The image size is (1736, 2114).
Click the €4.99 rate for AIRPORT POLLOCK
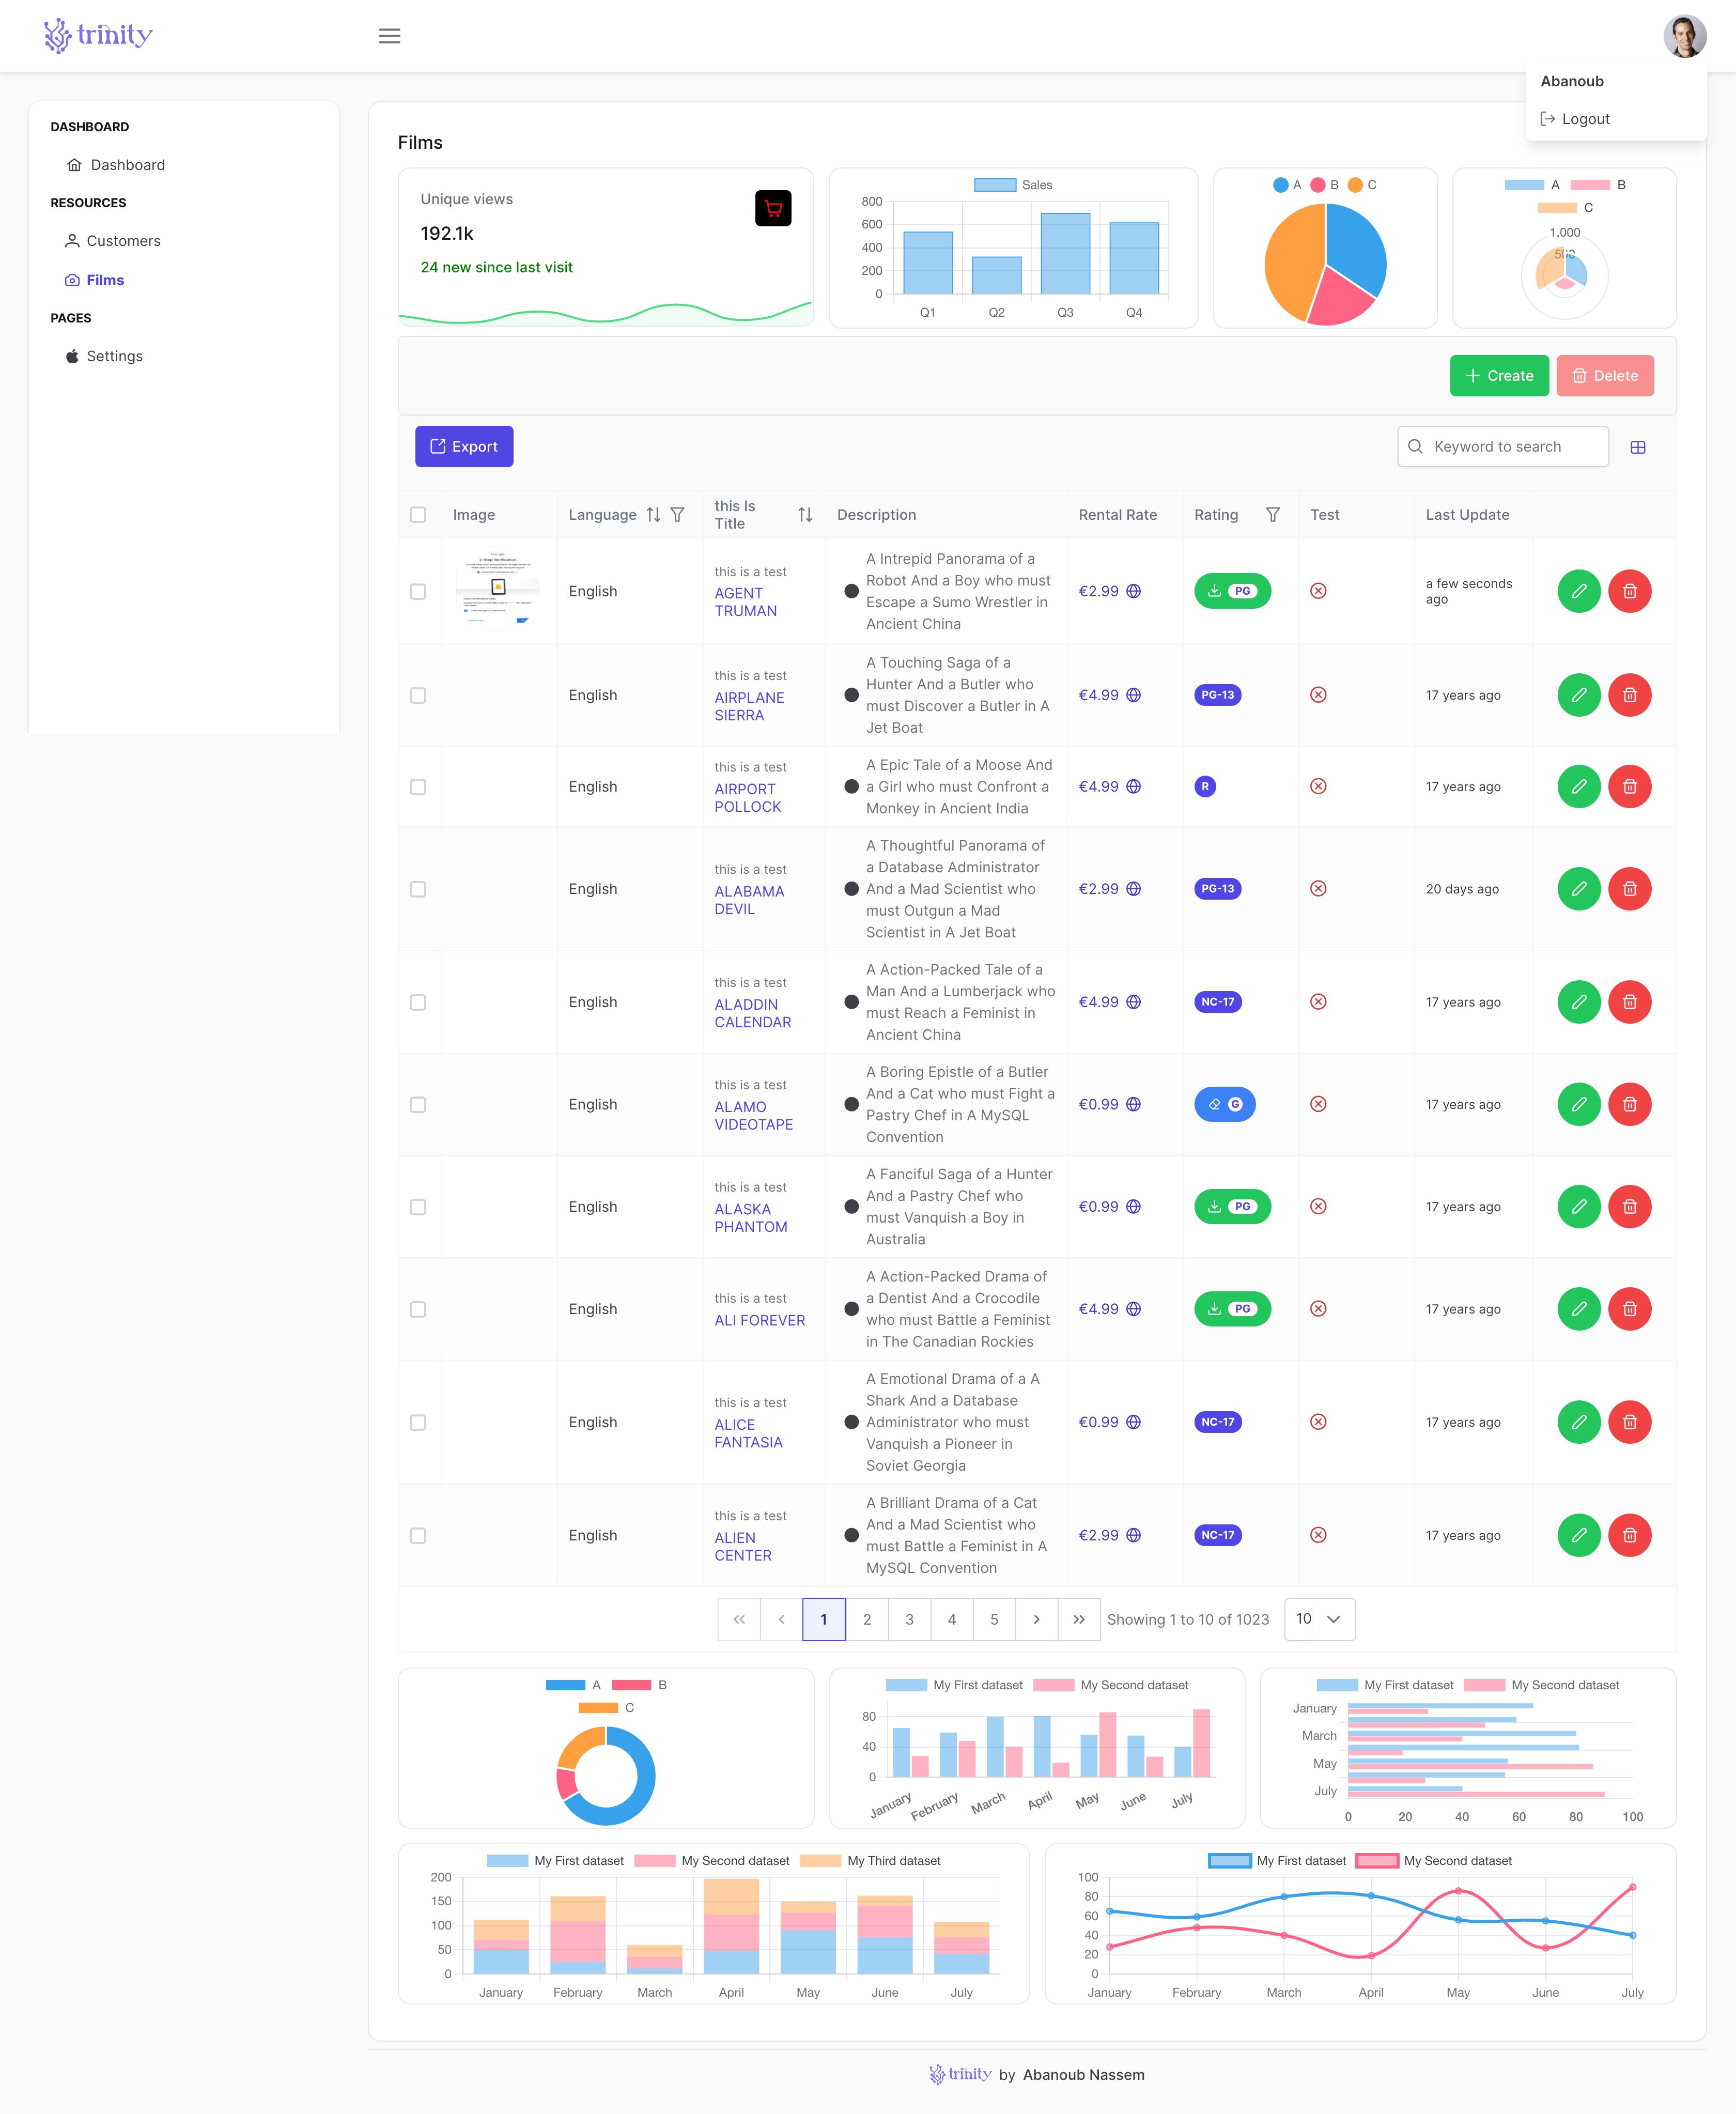point(1098,787)
